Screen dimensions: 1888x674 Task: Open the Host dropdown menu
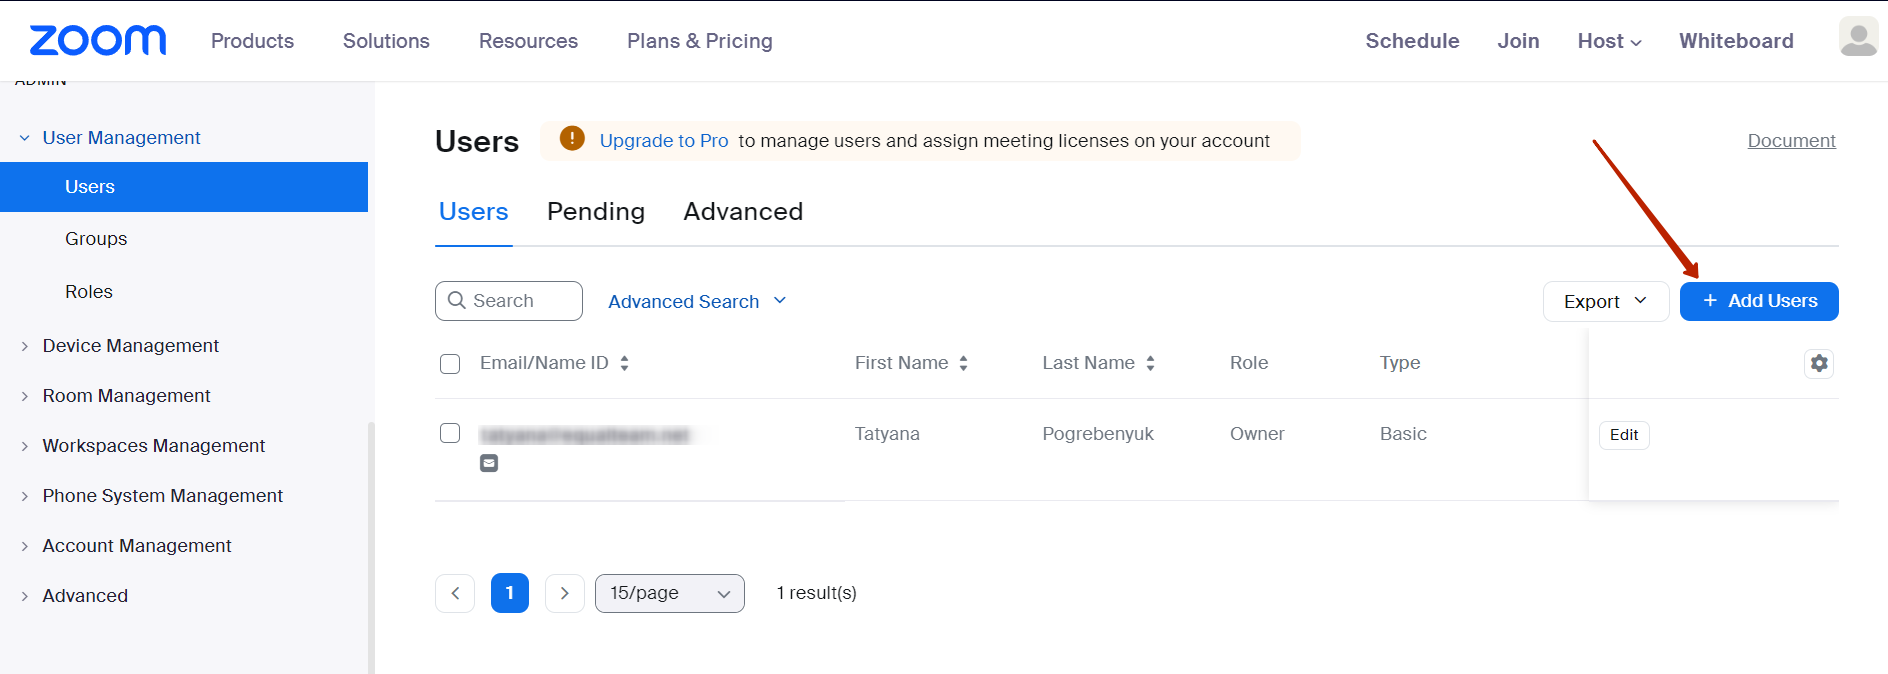click(x=1609, y=41)
